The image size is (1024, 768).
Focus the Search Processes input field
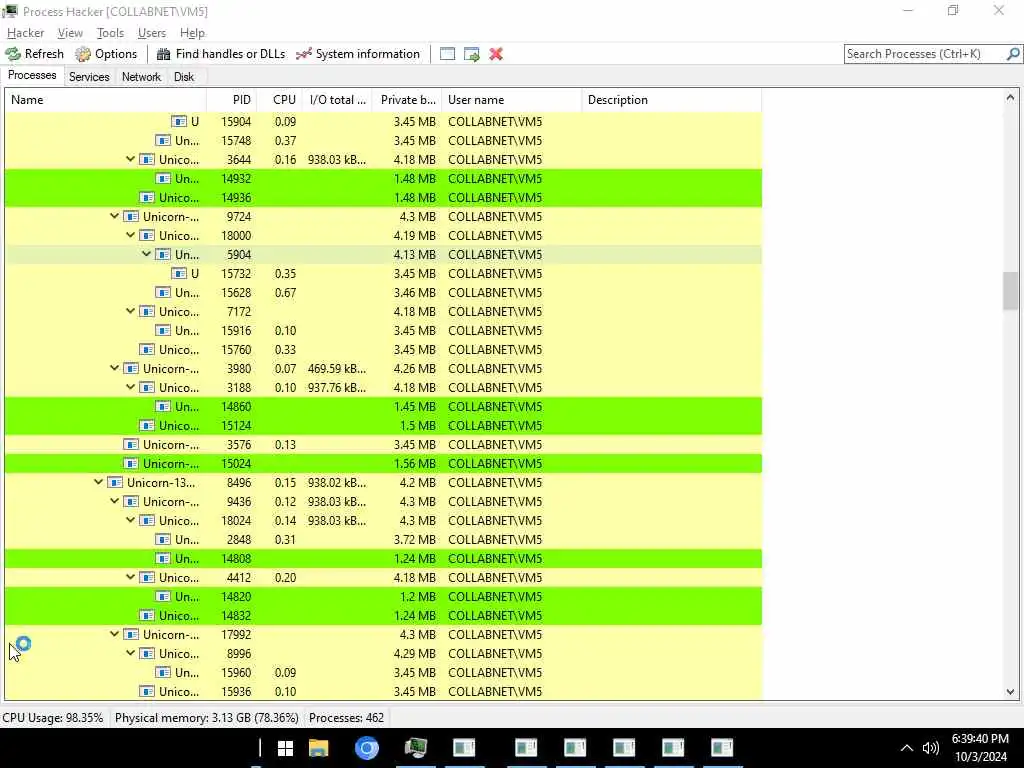pos(925,54)
